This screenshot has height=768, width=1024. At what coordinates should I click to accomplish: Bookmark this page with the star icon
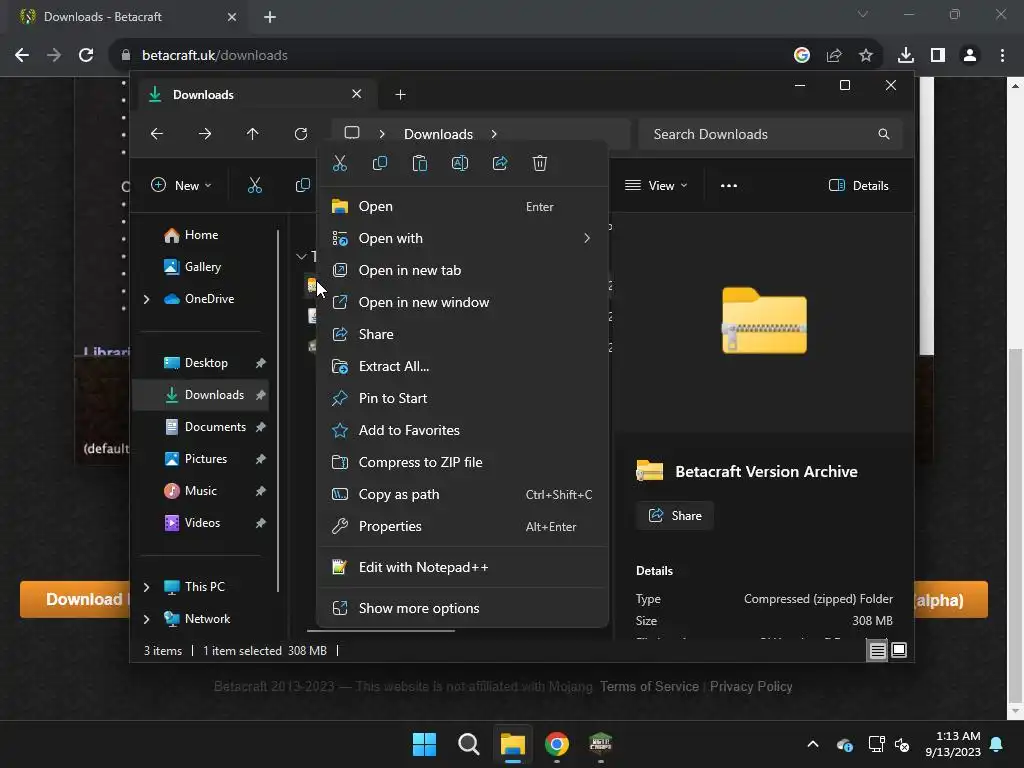click(x=866, y=56)
